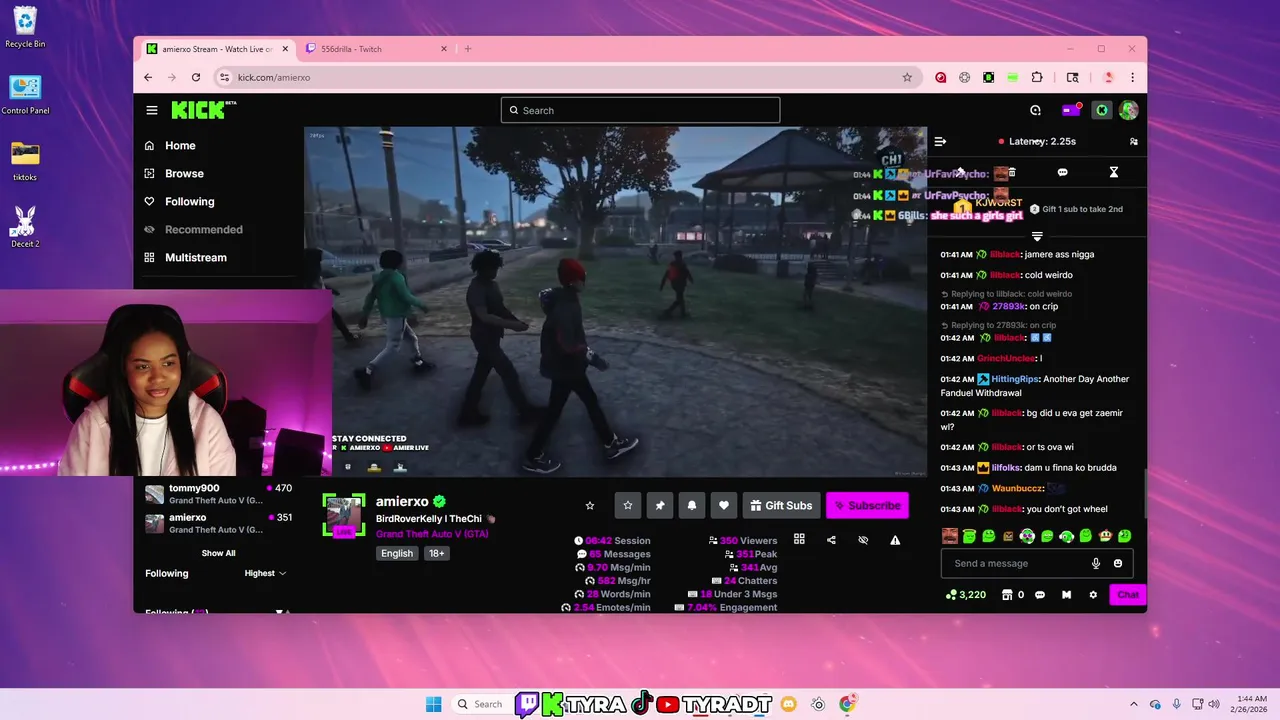Image resolution: width=1280 pixels, height=720 pixels.
Task: Toggle the unboxed star near Gift Subs
Action: point(590,505)
